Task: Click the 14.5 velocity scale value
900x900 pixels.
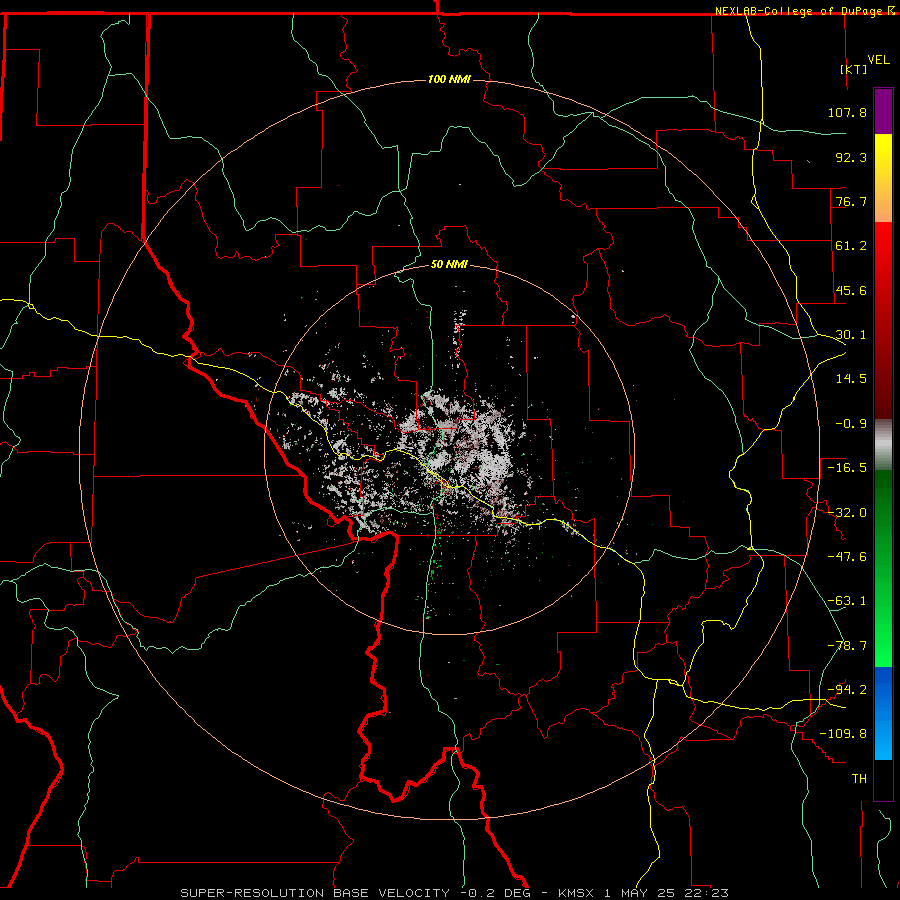Action: coord(851,379)
